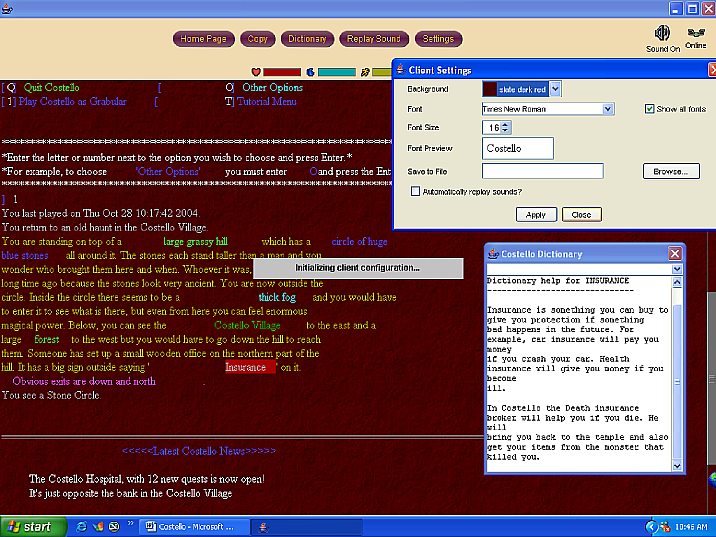Image resolution: width=716 pixels, height=537 pixels.
Task: Select Quit Costello option
Action: point(51,88)
